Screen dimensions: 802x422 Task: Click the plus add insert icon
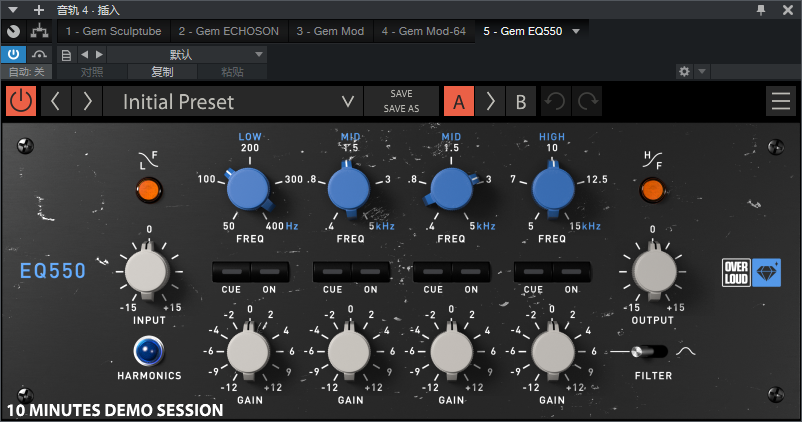point(39,9)
